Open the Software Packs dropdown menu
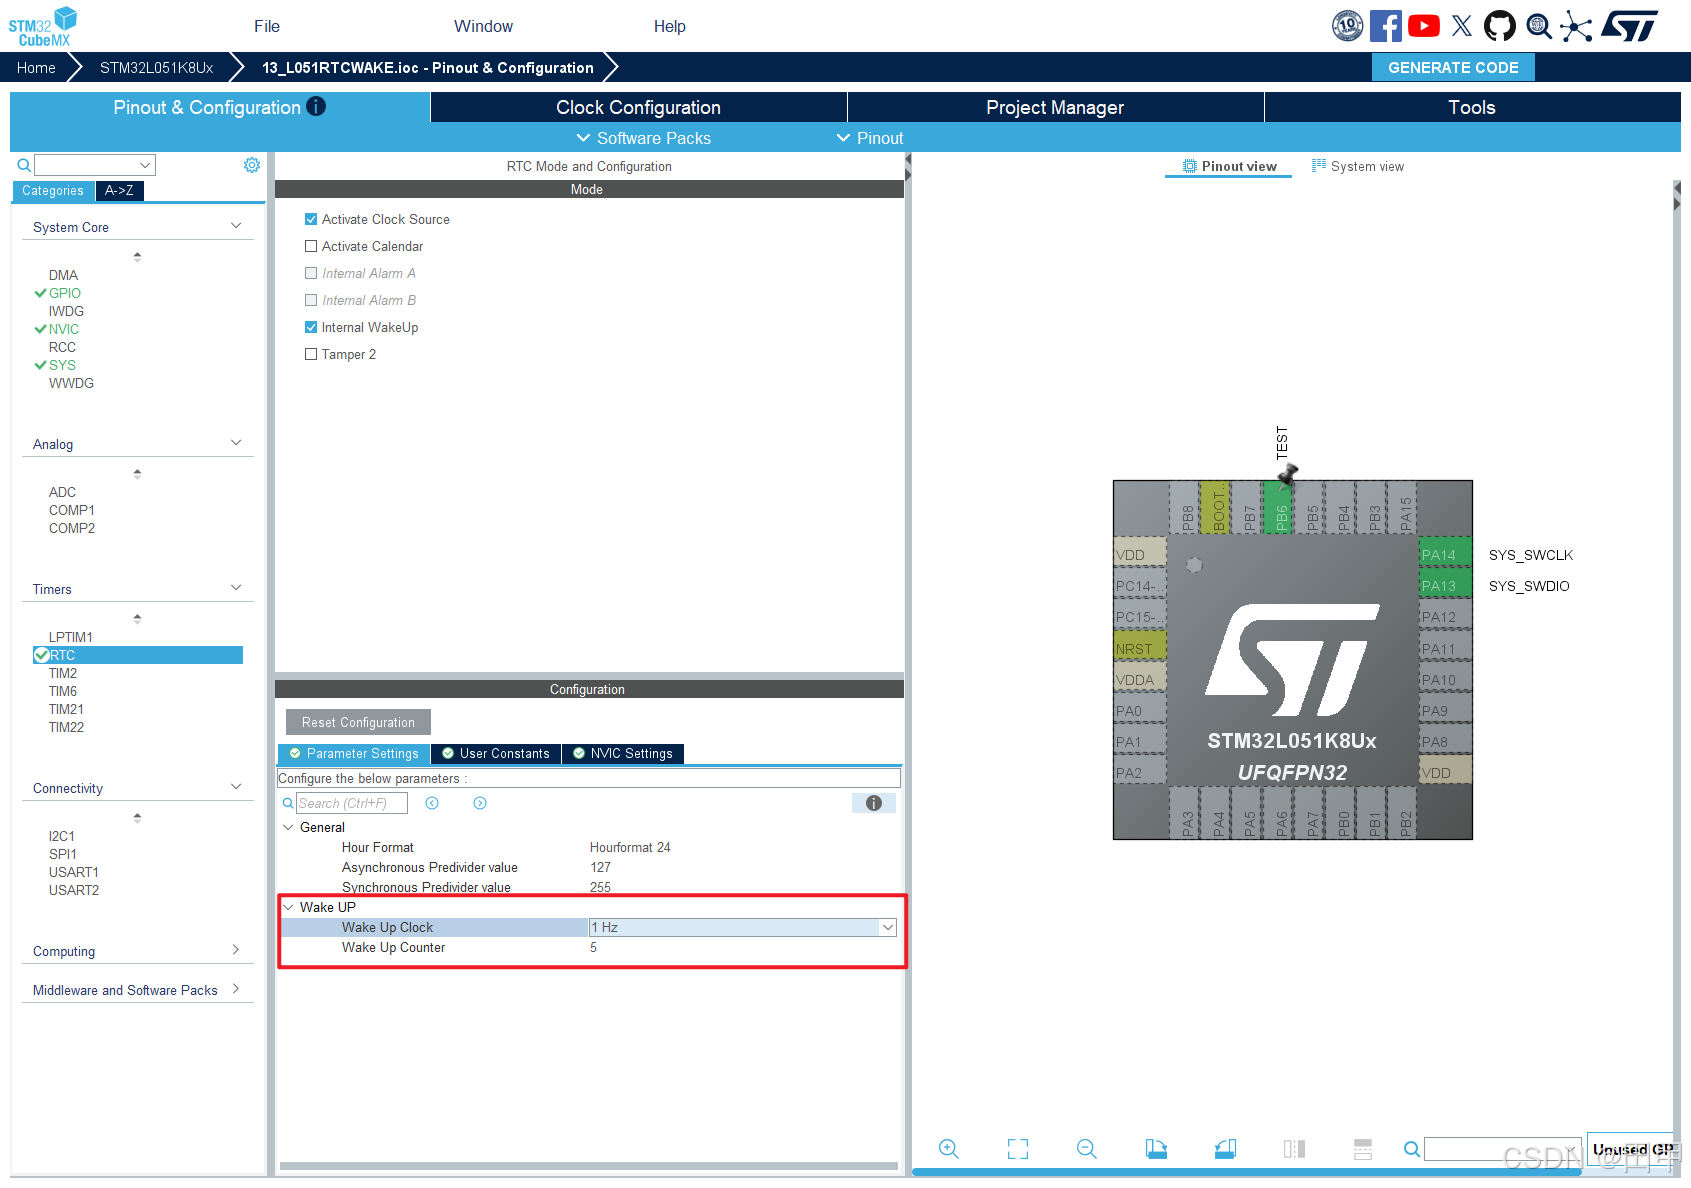This screenshot has height=1188, width=1691. pyautogui.click(x=644, y=138)
